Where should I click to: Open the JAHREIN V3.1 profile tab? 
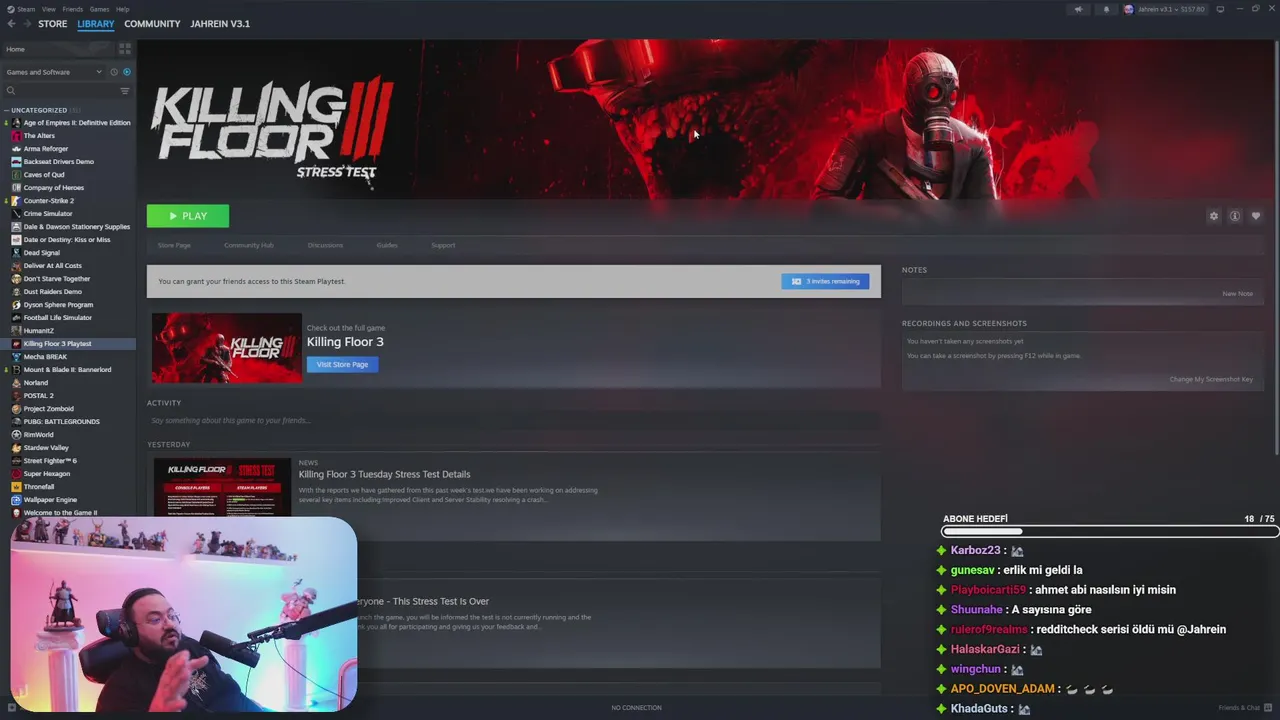pyautogui.click(x=220, y=24)
